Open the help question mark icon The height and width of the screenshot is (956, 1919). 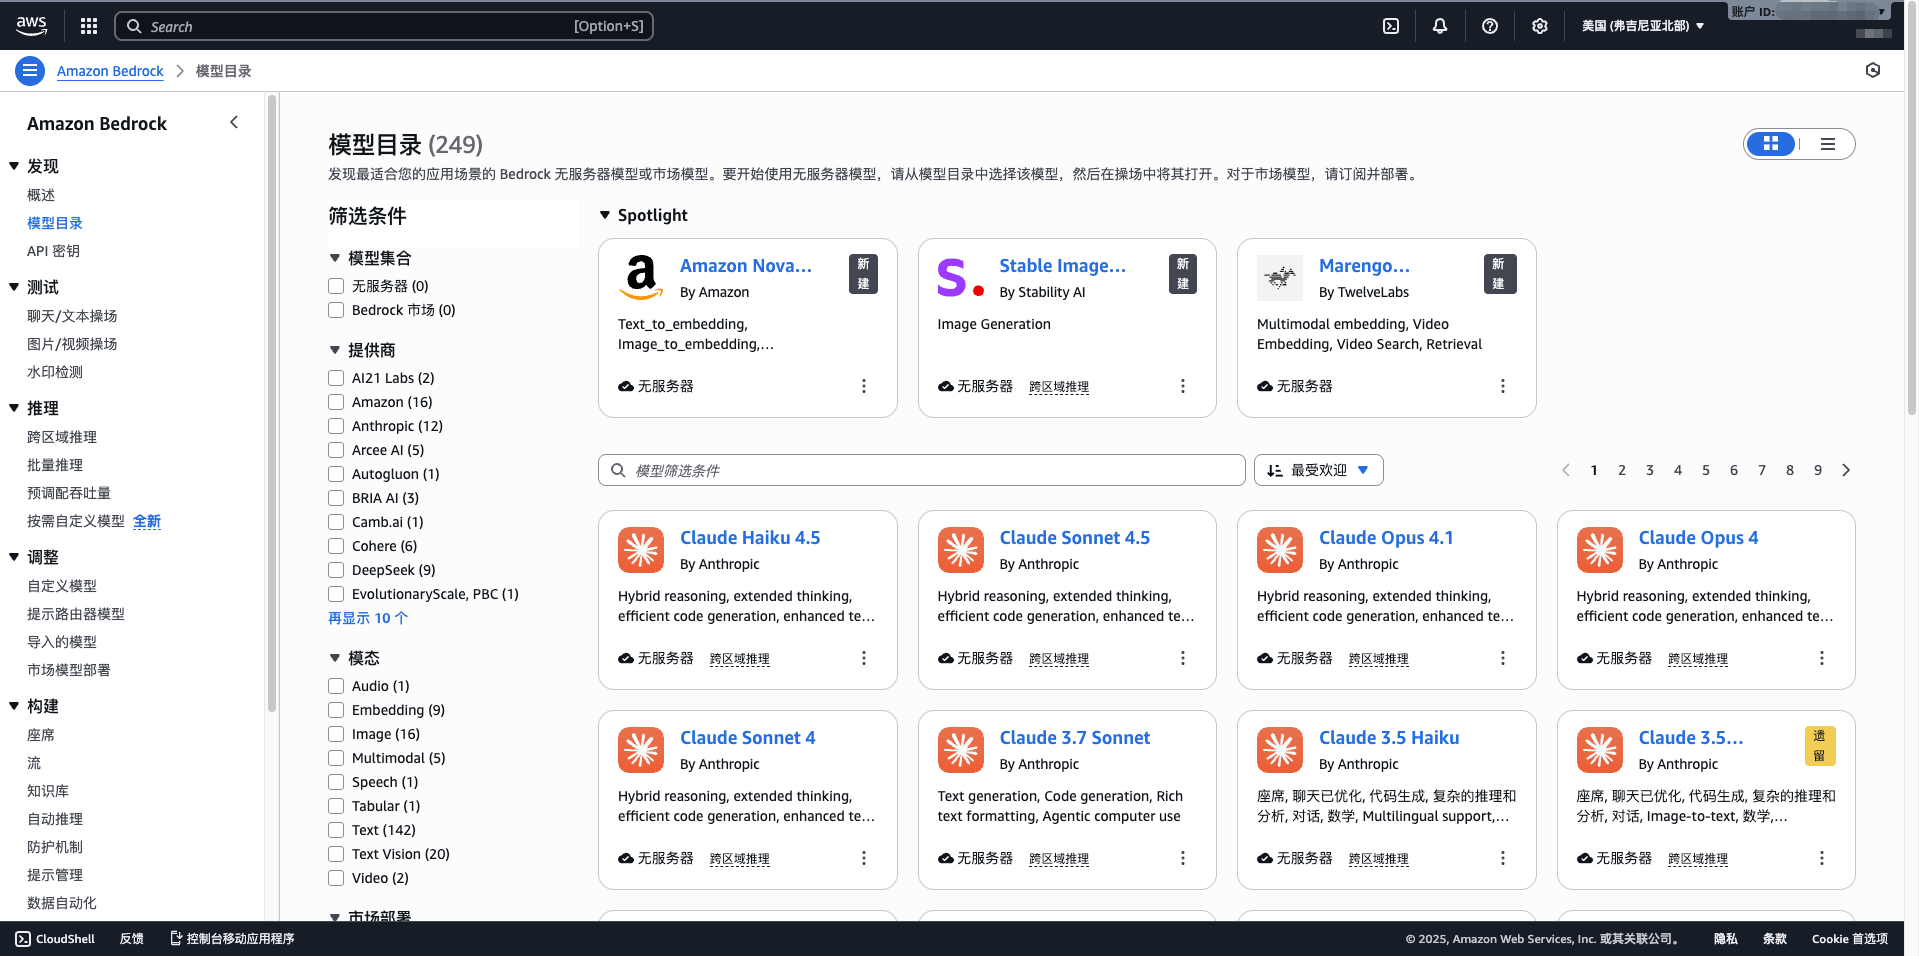(x=1490, y=25)
